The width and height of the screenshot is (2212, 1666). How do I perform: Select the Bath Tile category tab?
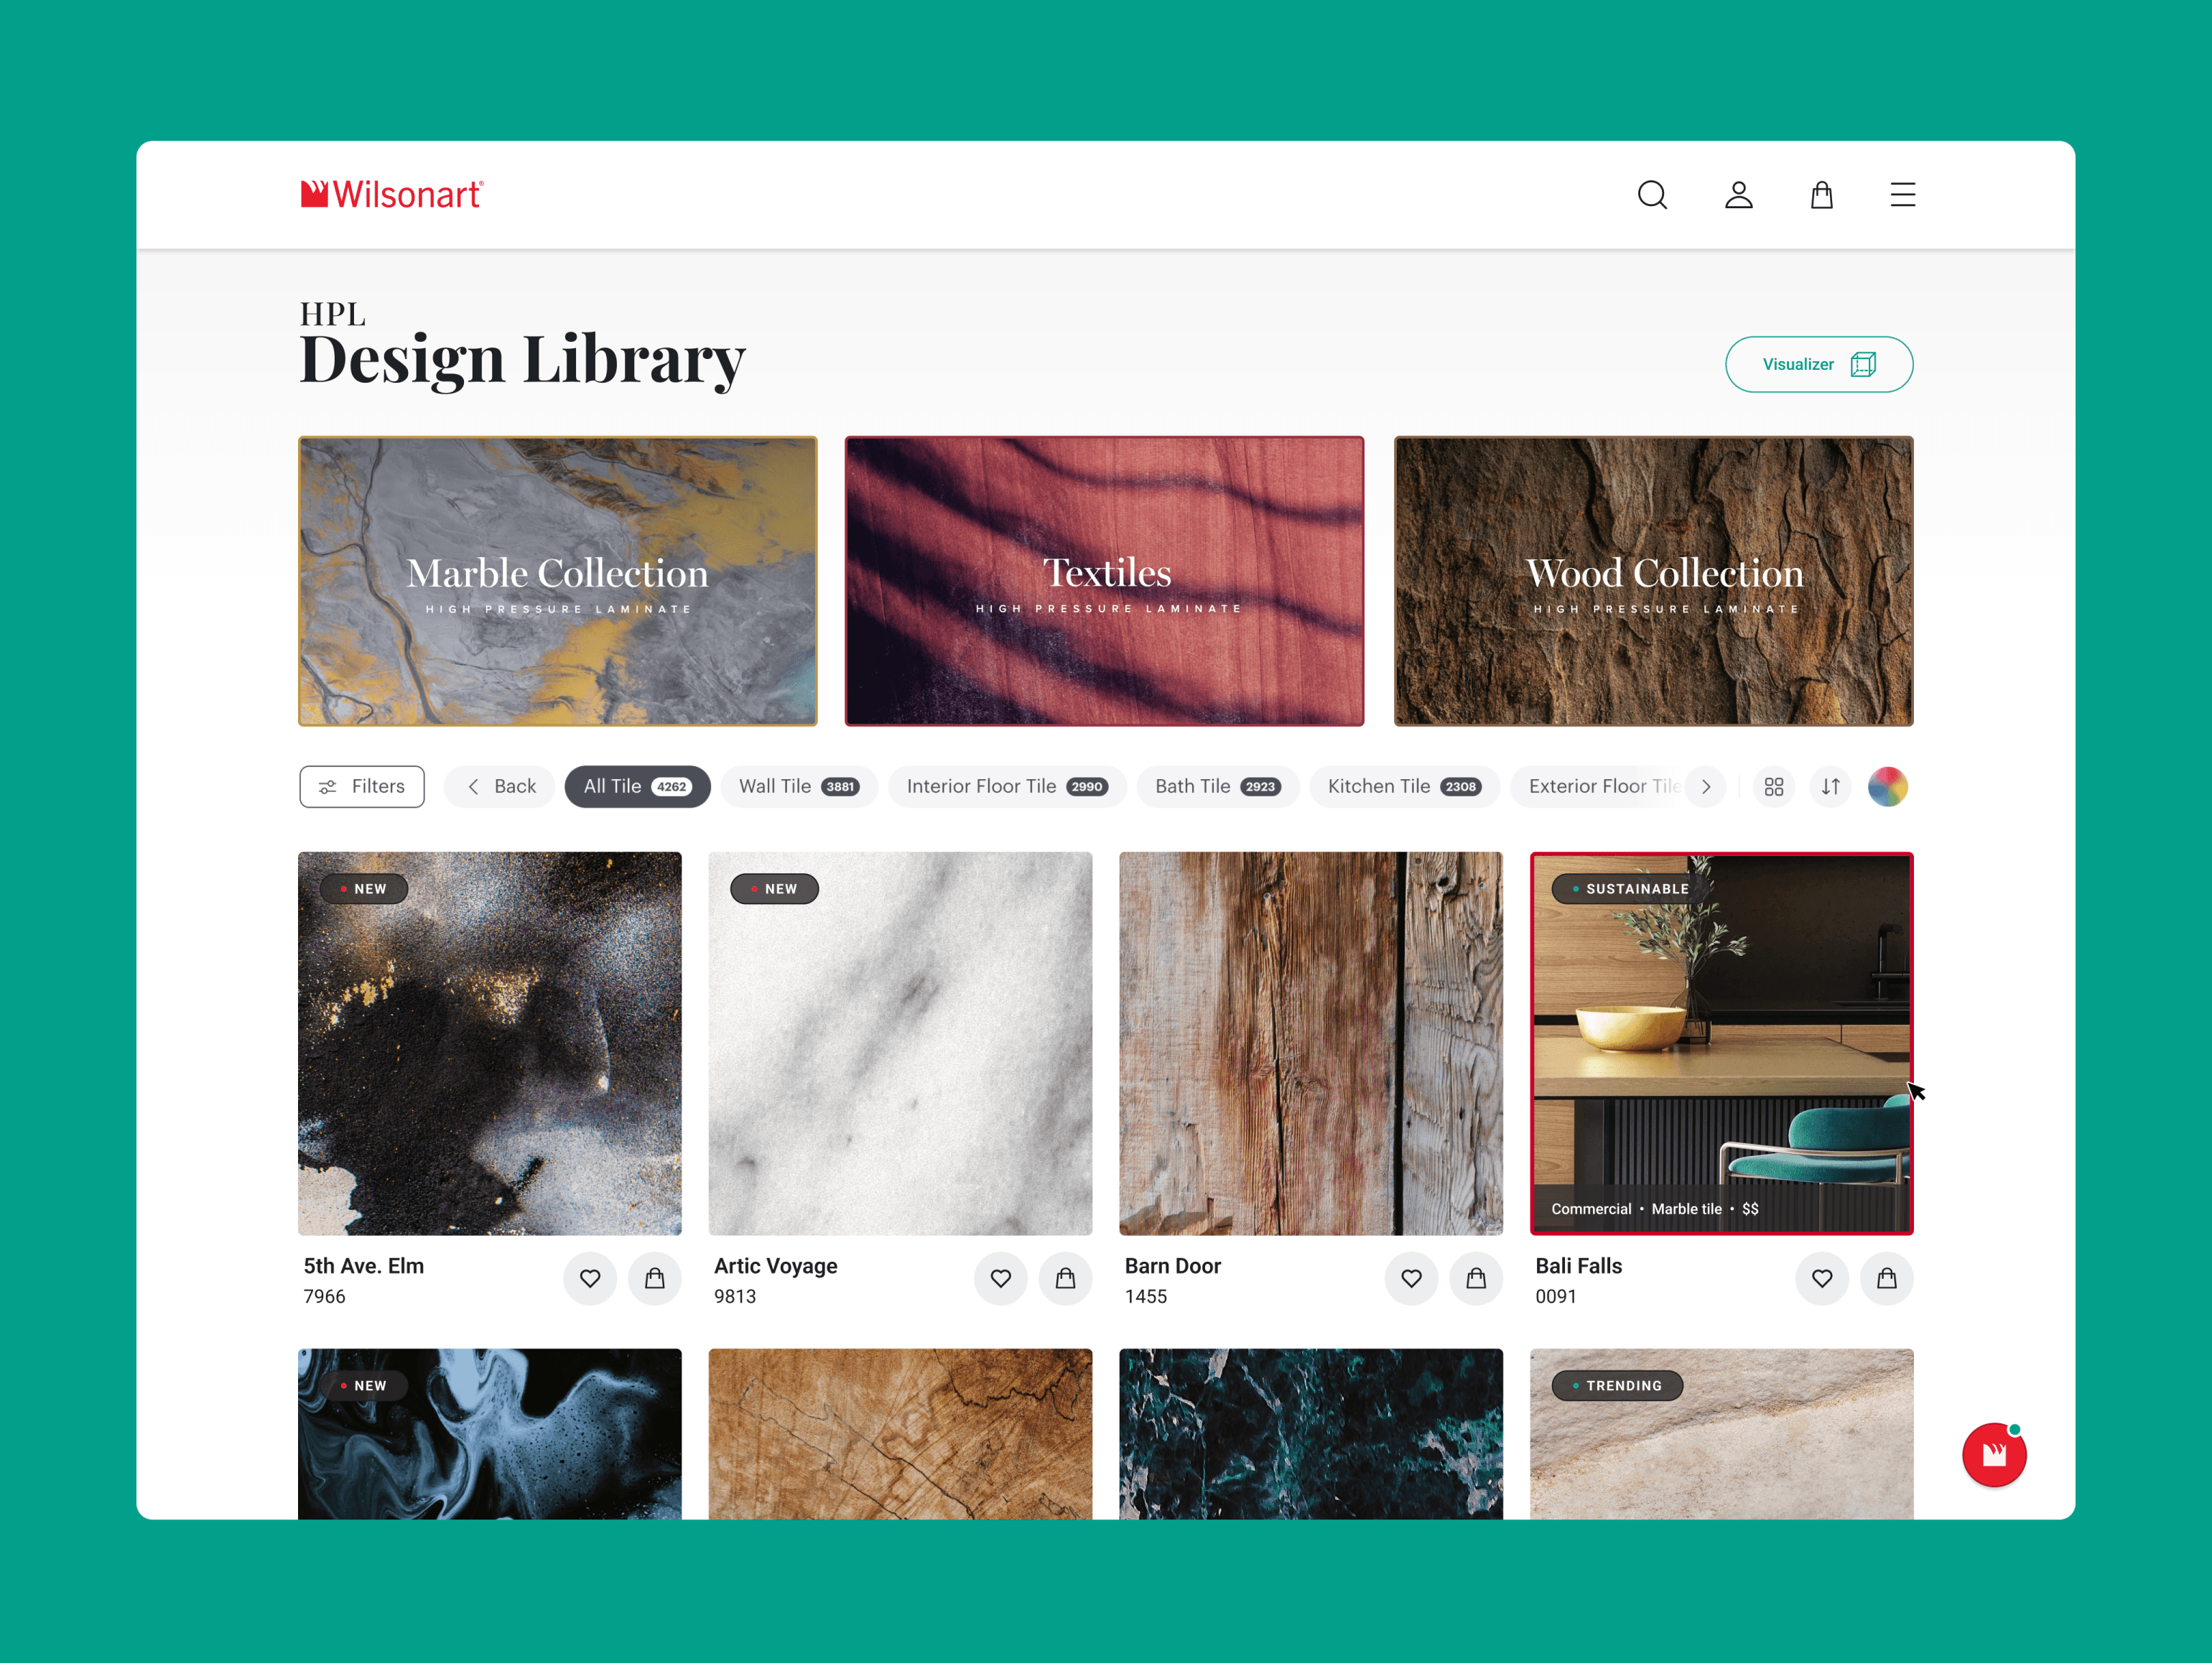coord(1217,787)
